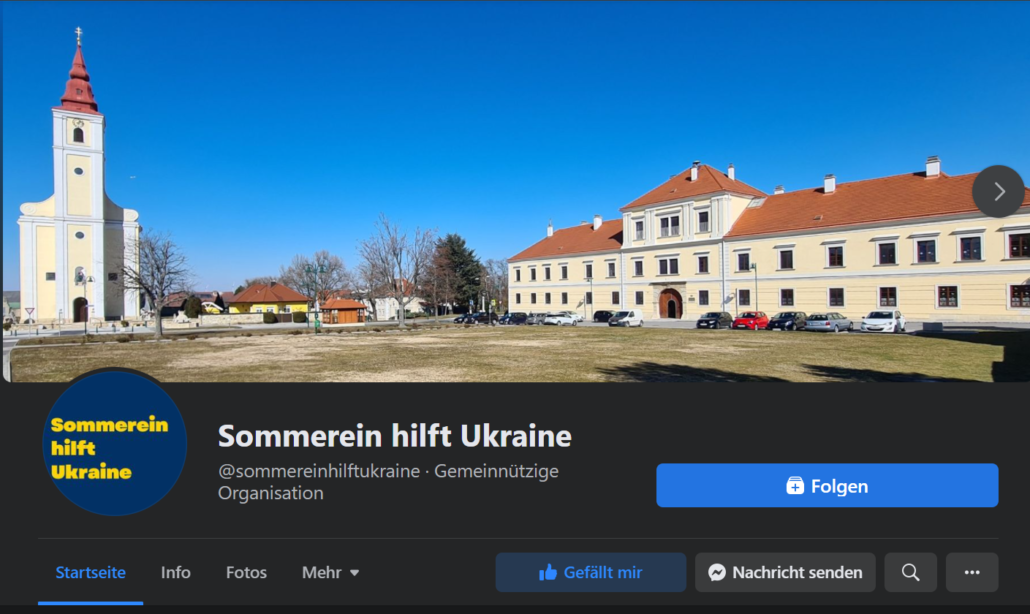Open the cover photo of the castle building

[769, 250]
